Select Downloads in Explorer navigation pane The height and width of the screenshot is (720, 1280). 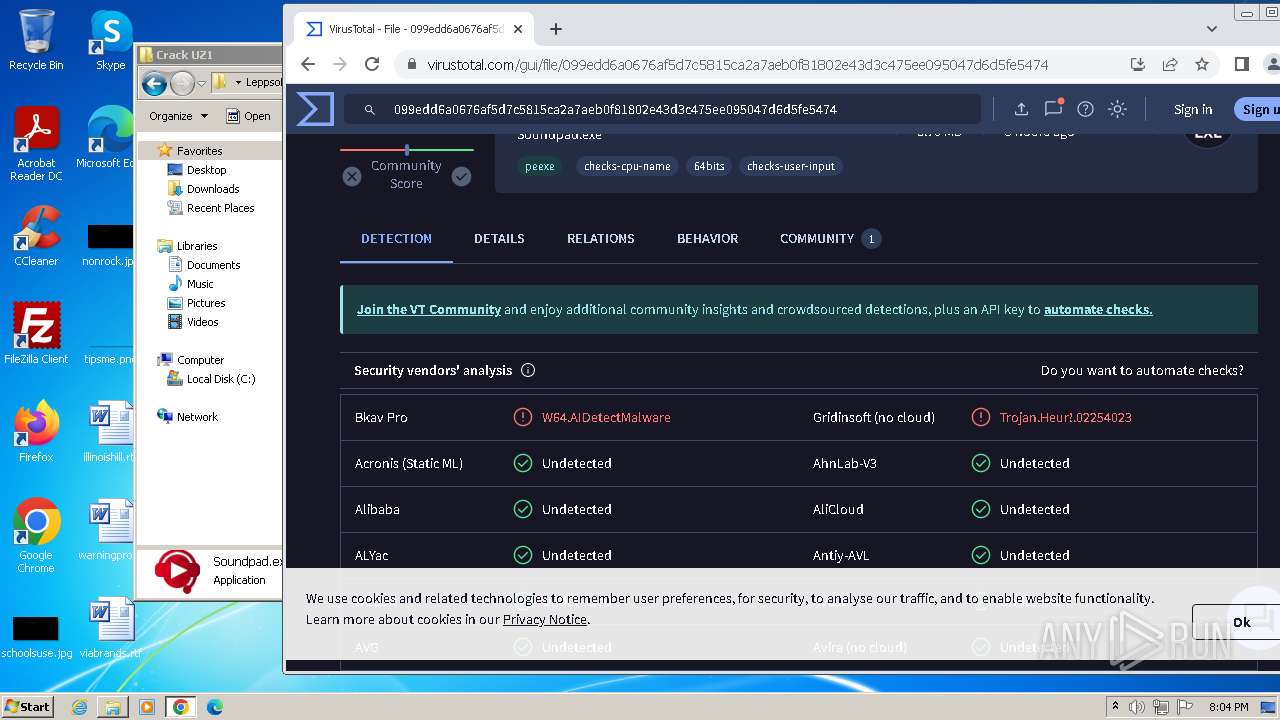tap(213, 189)
